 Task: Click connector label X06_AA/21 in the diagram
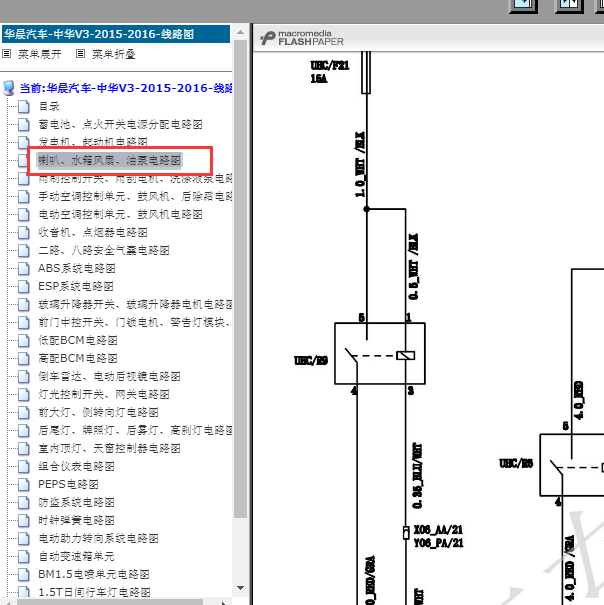click(x=438, y=530)
